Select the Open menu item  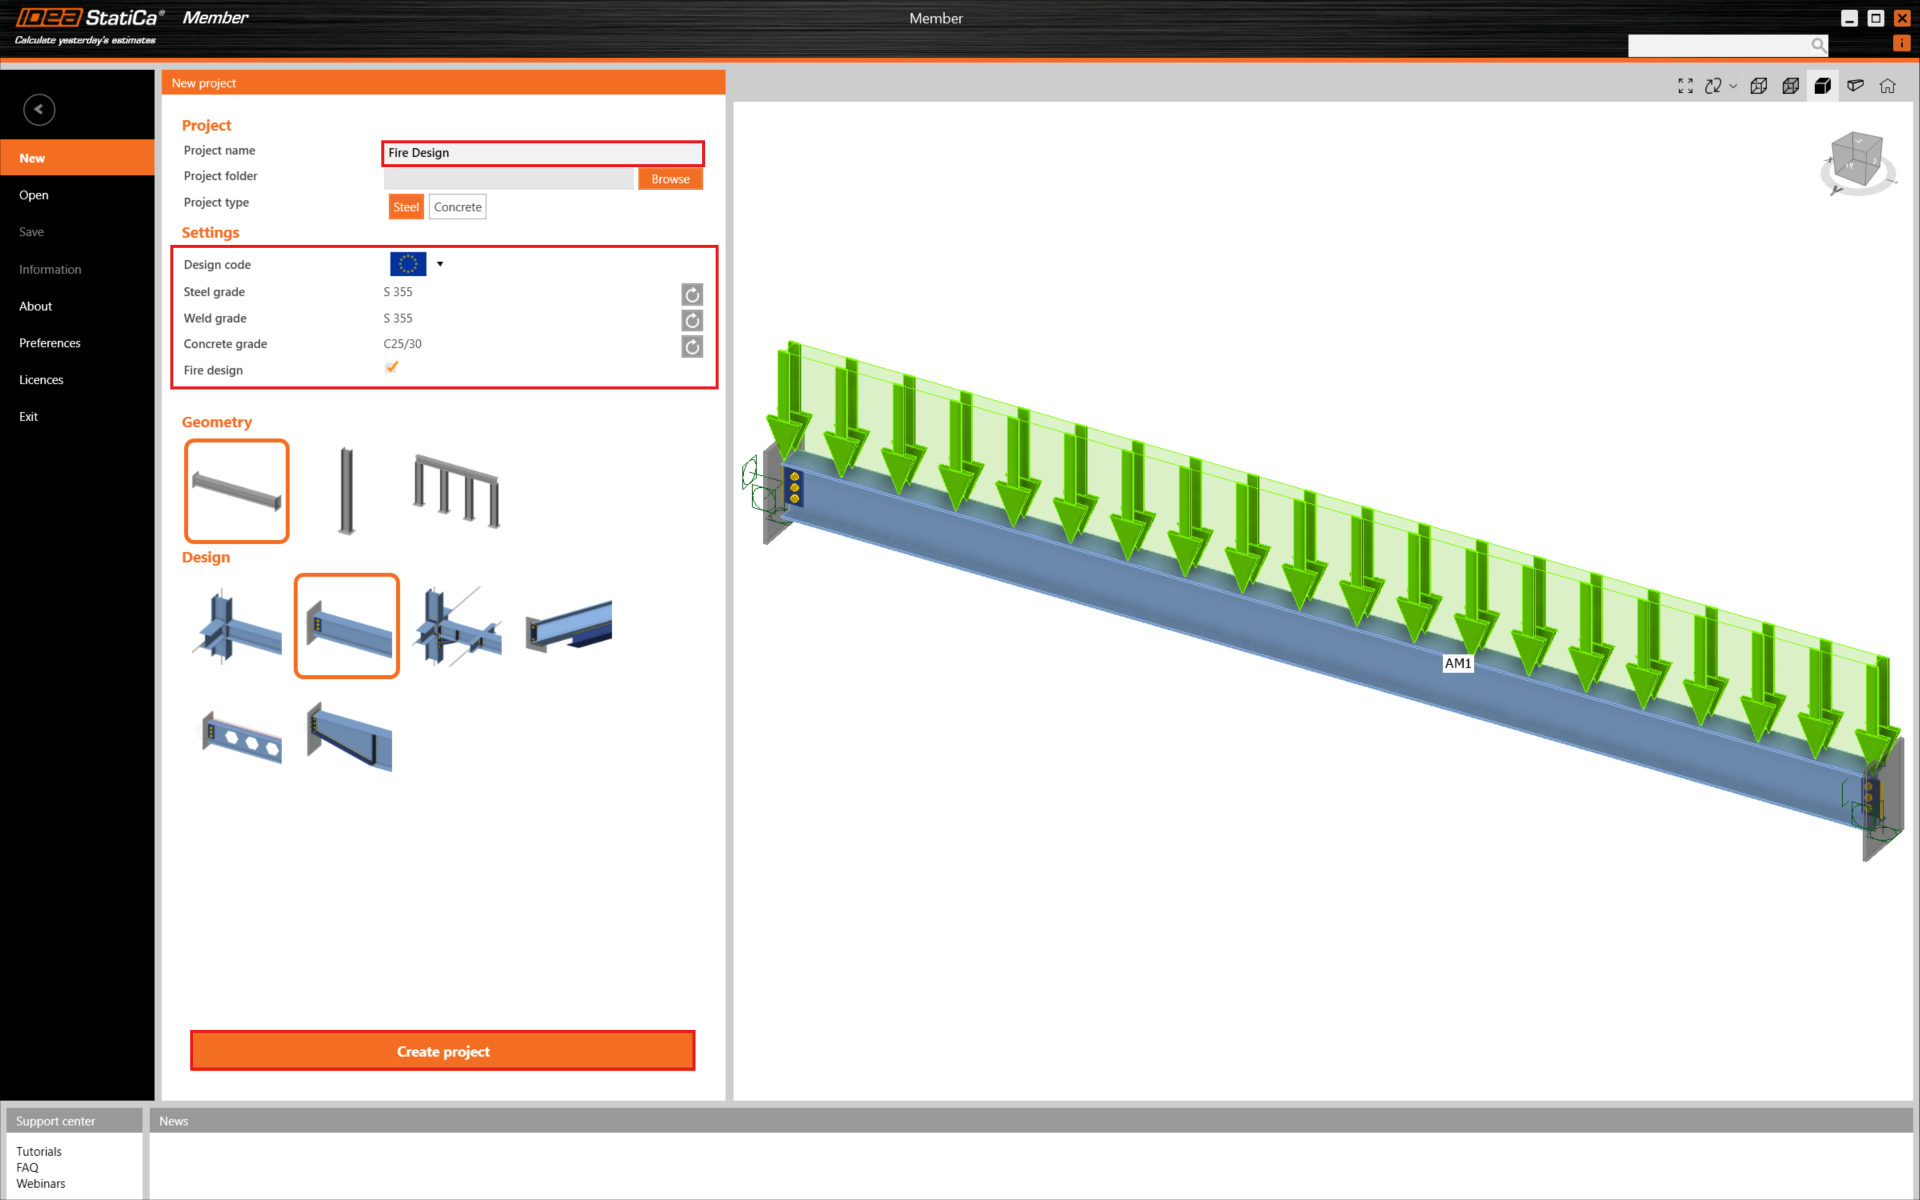[x=34, y=195]
